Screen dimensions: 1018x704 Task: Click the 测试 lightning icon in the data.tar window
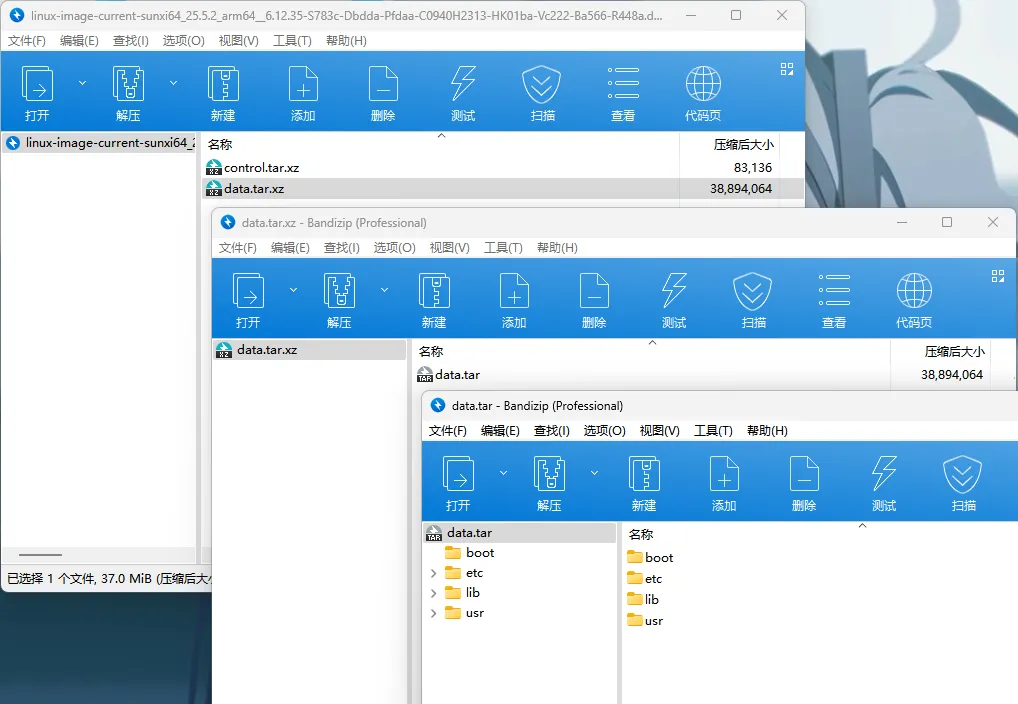click(x=883, y=475)
